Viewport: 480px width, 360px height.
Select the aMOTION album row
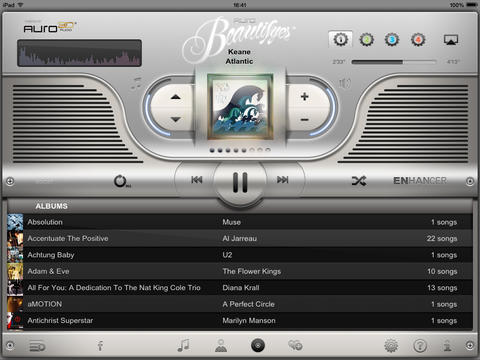click(240, 304)
